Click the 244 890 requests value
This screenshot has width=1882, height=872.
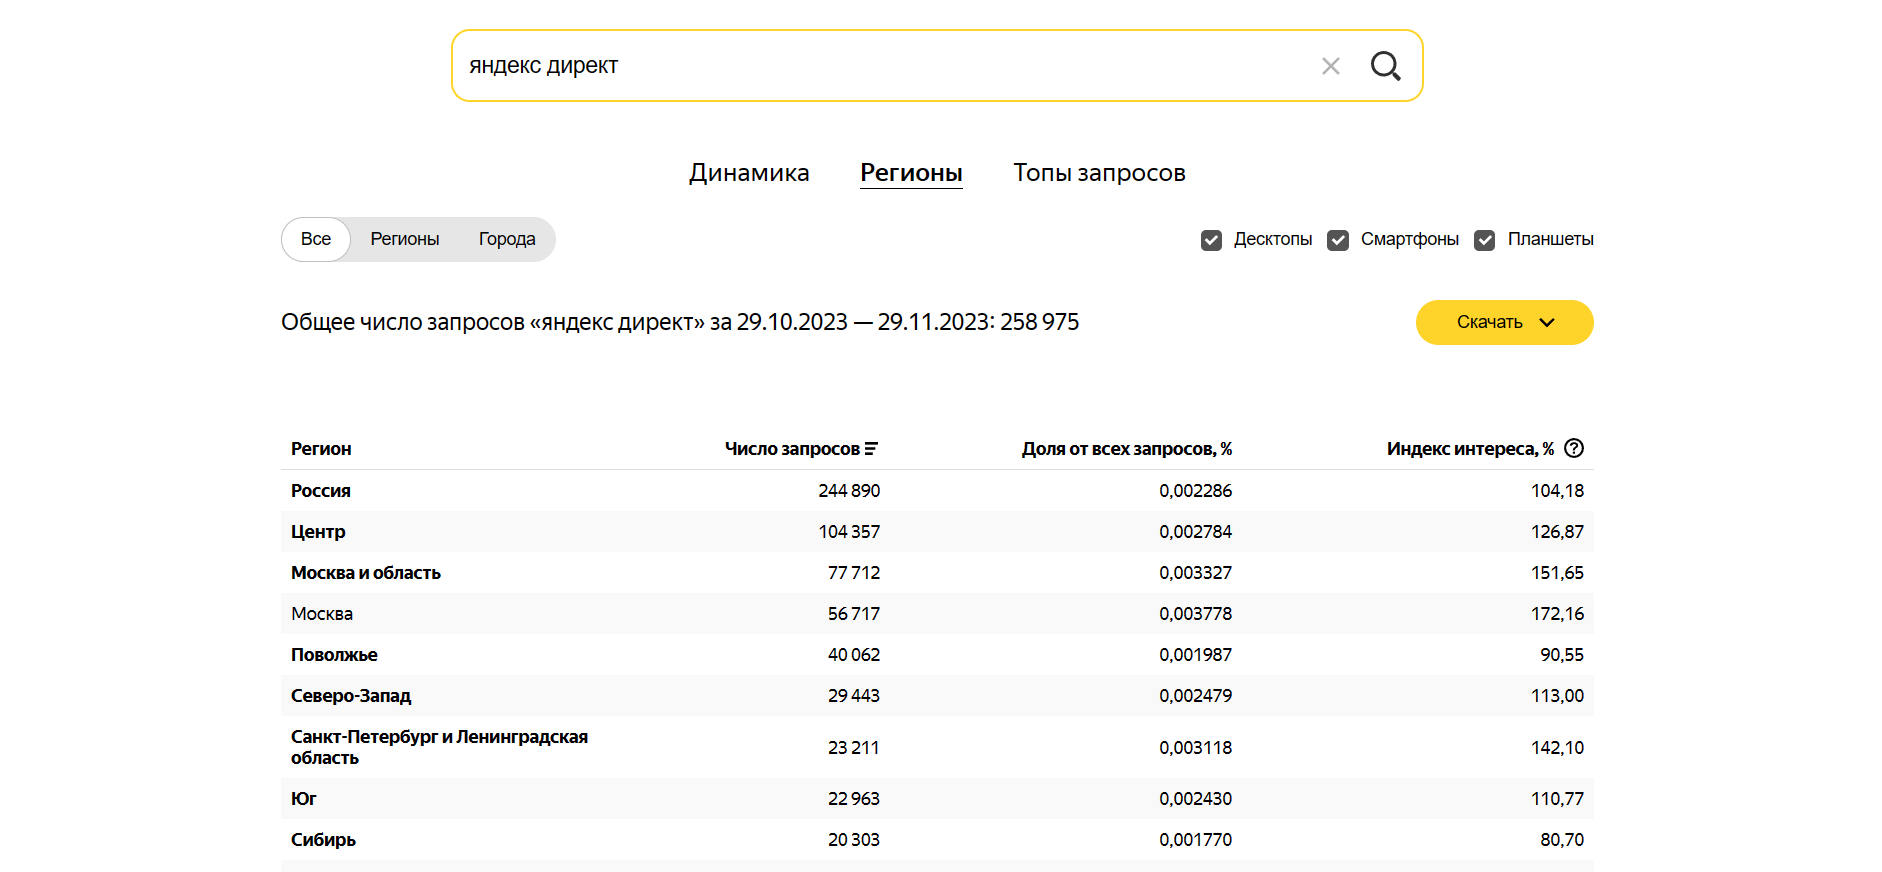(x=849, y=491)
